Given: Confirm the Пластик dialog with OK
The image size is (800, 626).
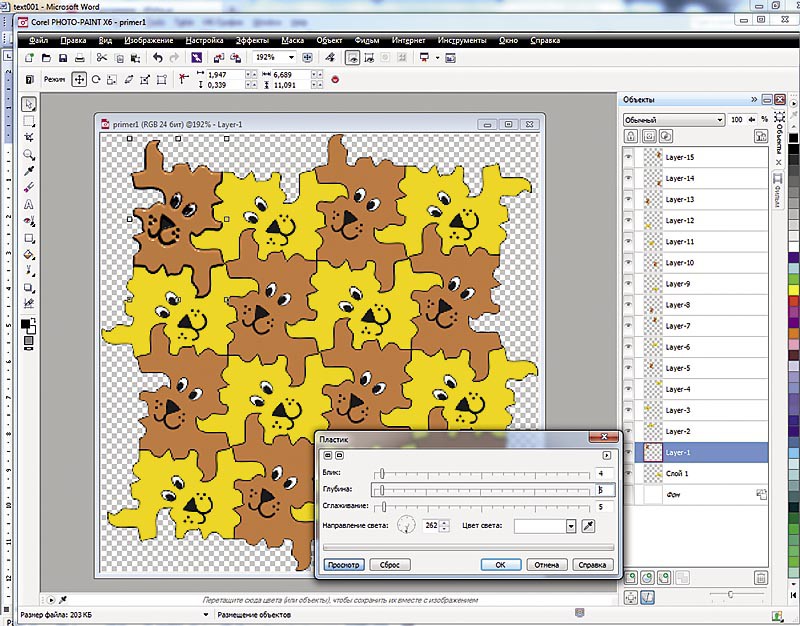Looking at the screenshot, I should pyautogui.click(x=500, y=564).
